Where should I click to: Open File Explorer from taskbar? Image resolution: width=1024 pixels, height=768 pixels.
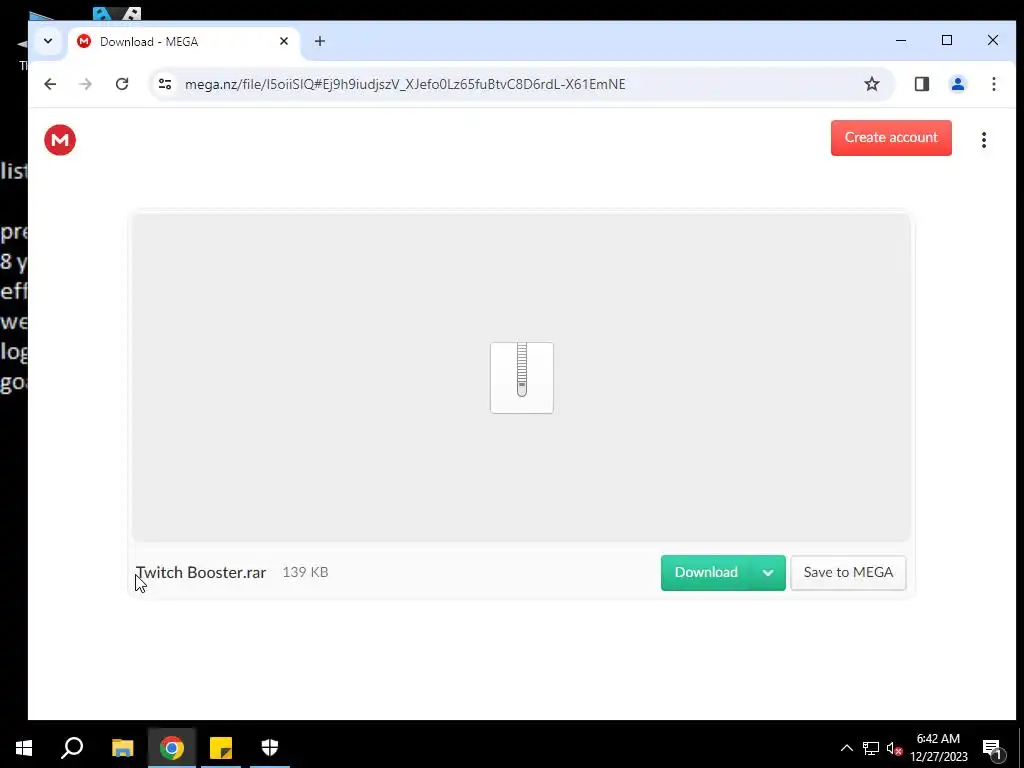point(122,748)
